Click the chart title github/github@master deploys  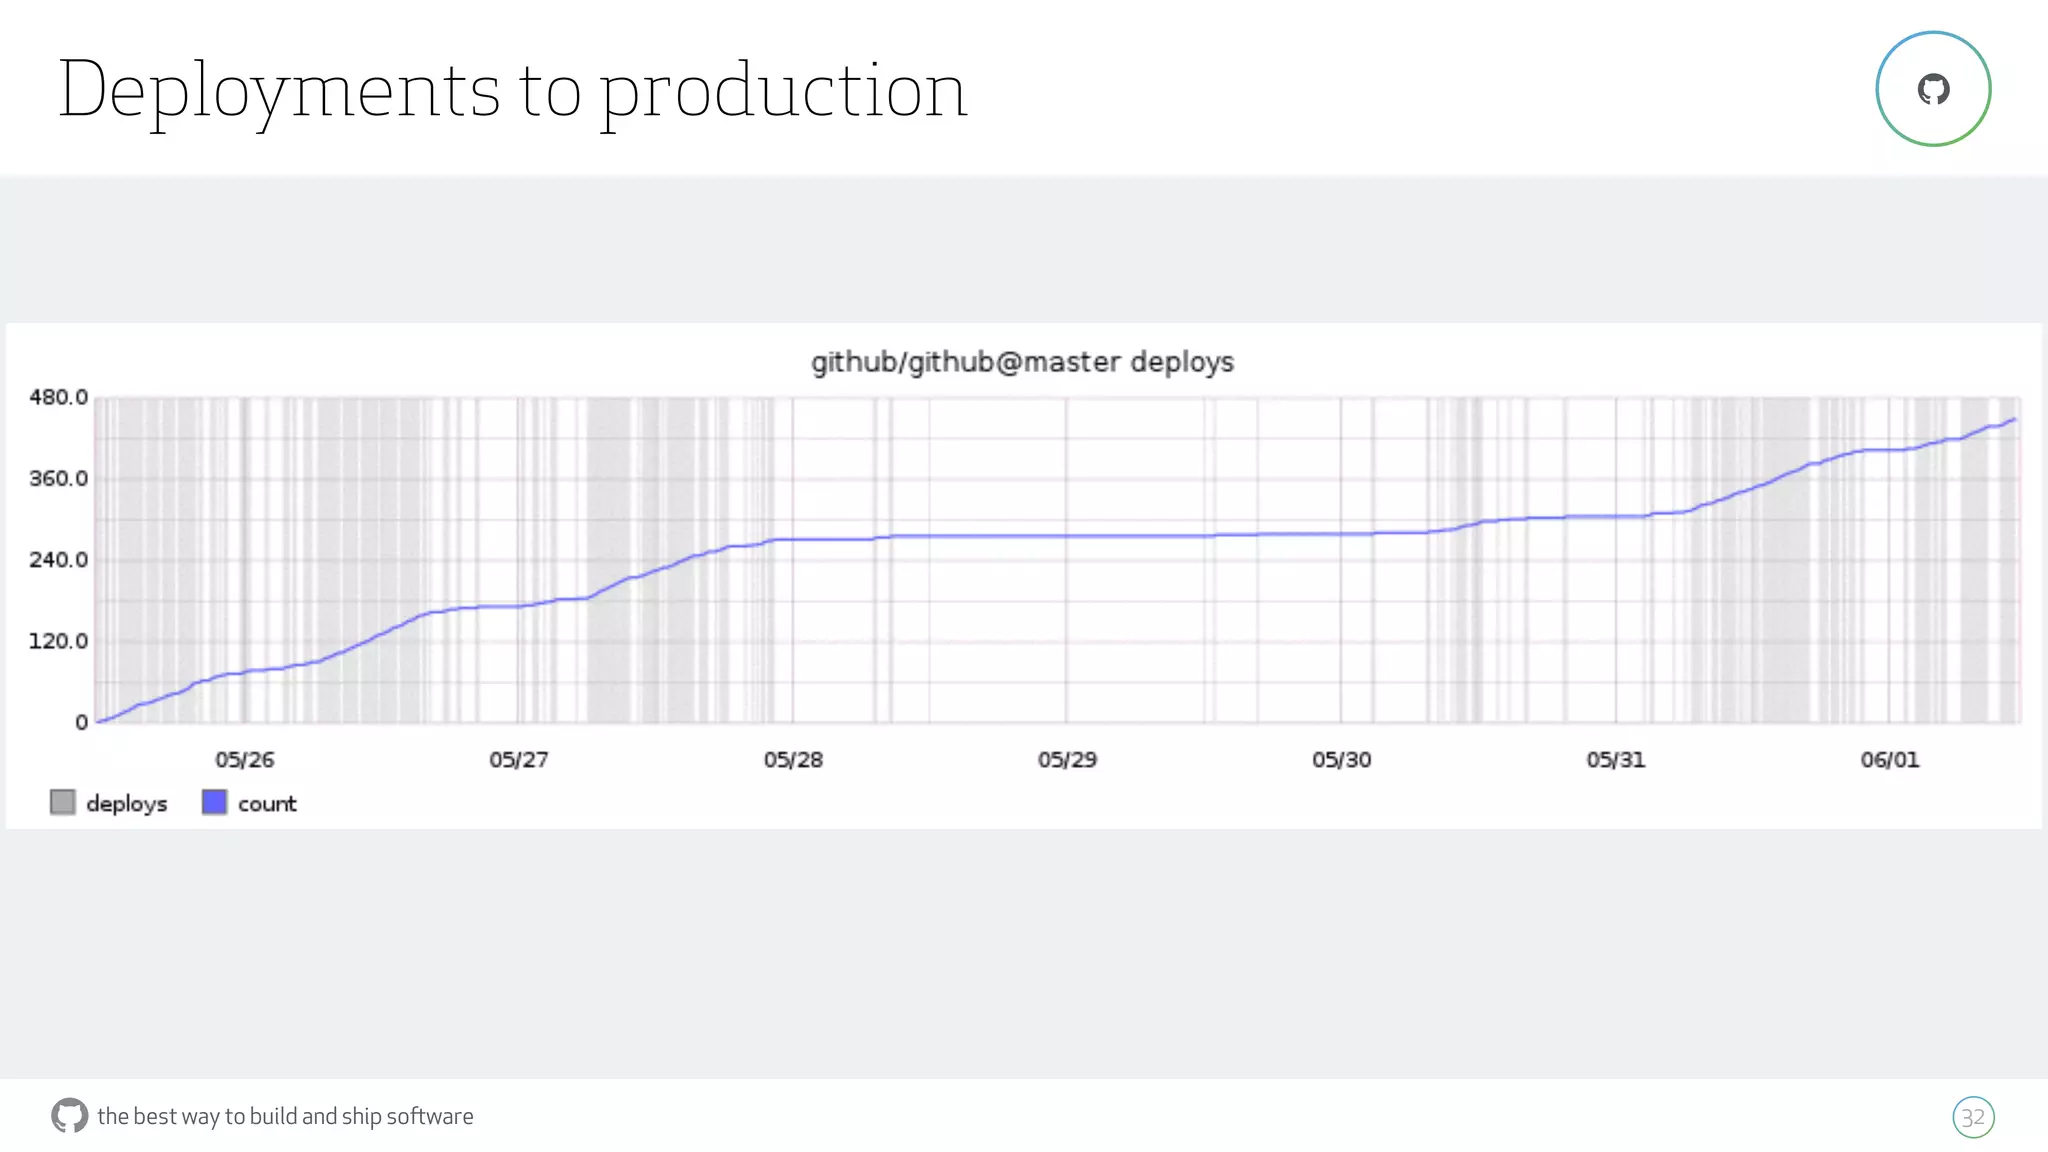tap(1022, 362)
